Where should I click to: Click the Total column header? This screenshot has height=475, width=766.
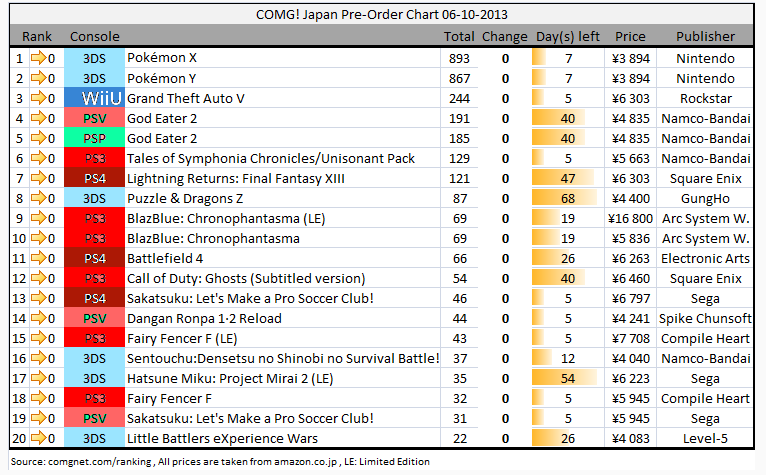coord(459,37)
